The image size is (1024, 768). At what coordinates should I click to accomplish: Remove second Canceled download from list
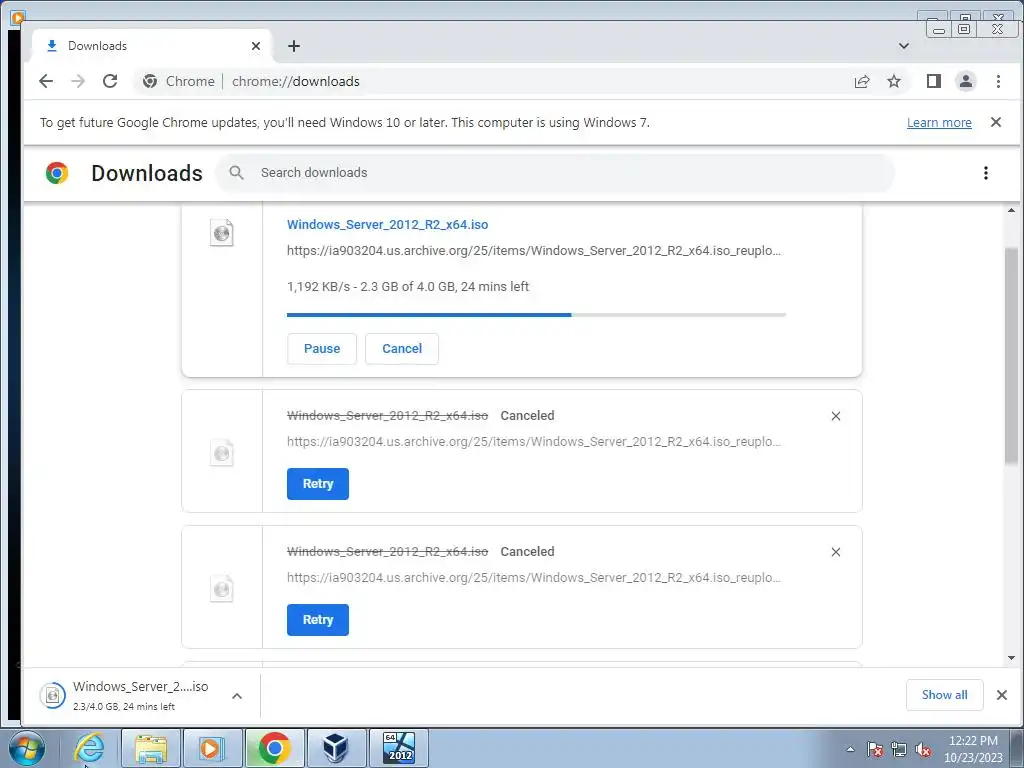pos(835,552)
